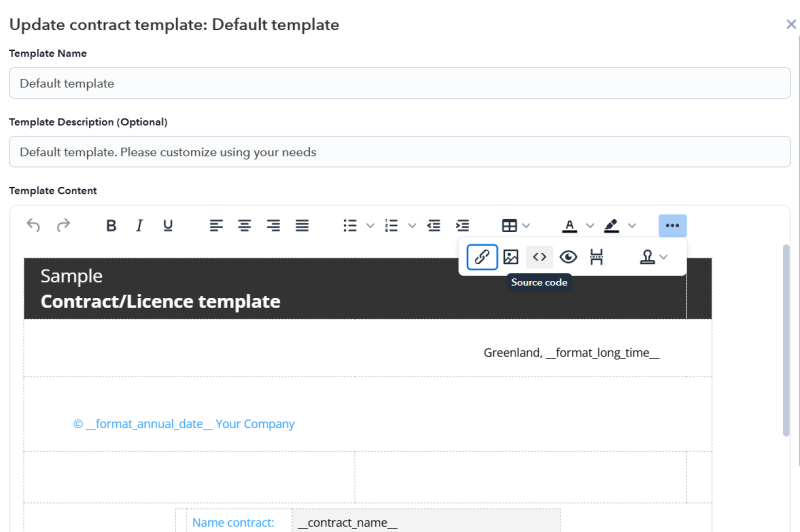Viewport: 800px width, 532px height.
Task: Decrease the indent
Action: pos(434,225)
